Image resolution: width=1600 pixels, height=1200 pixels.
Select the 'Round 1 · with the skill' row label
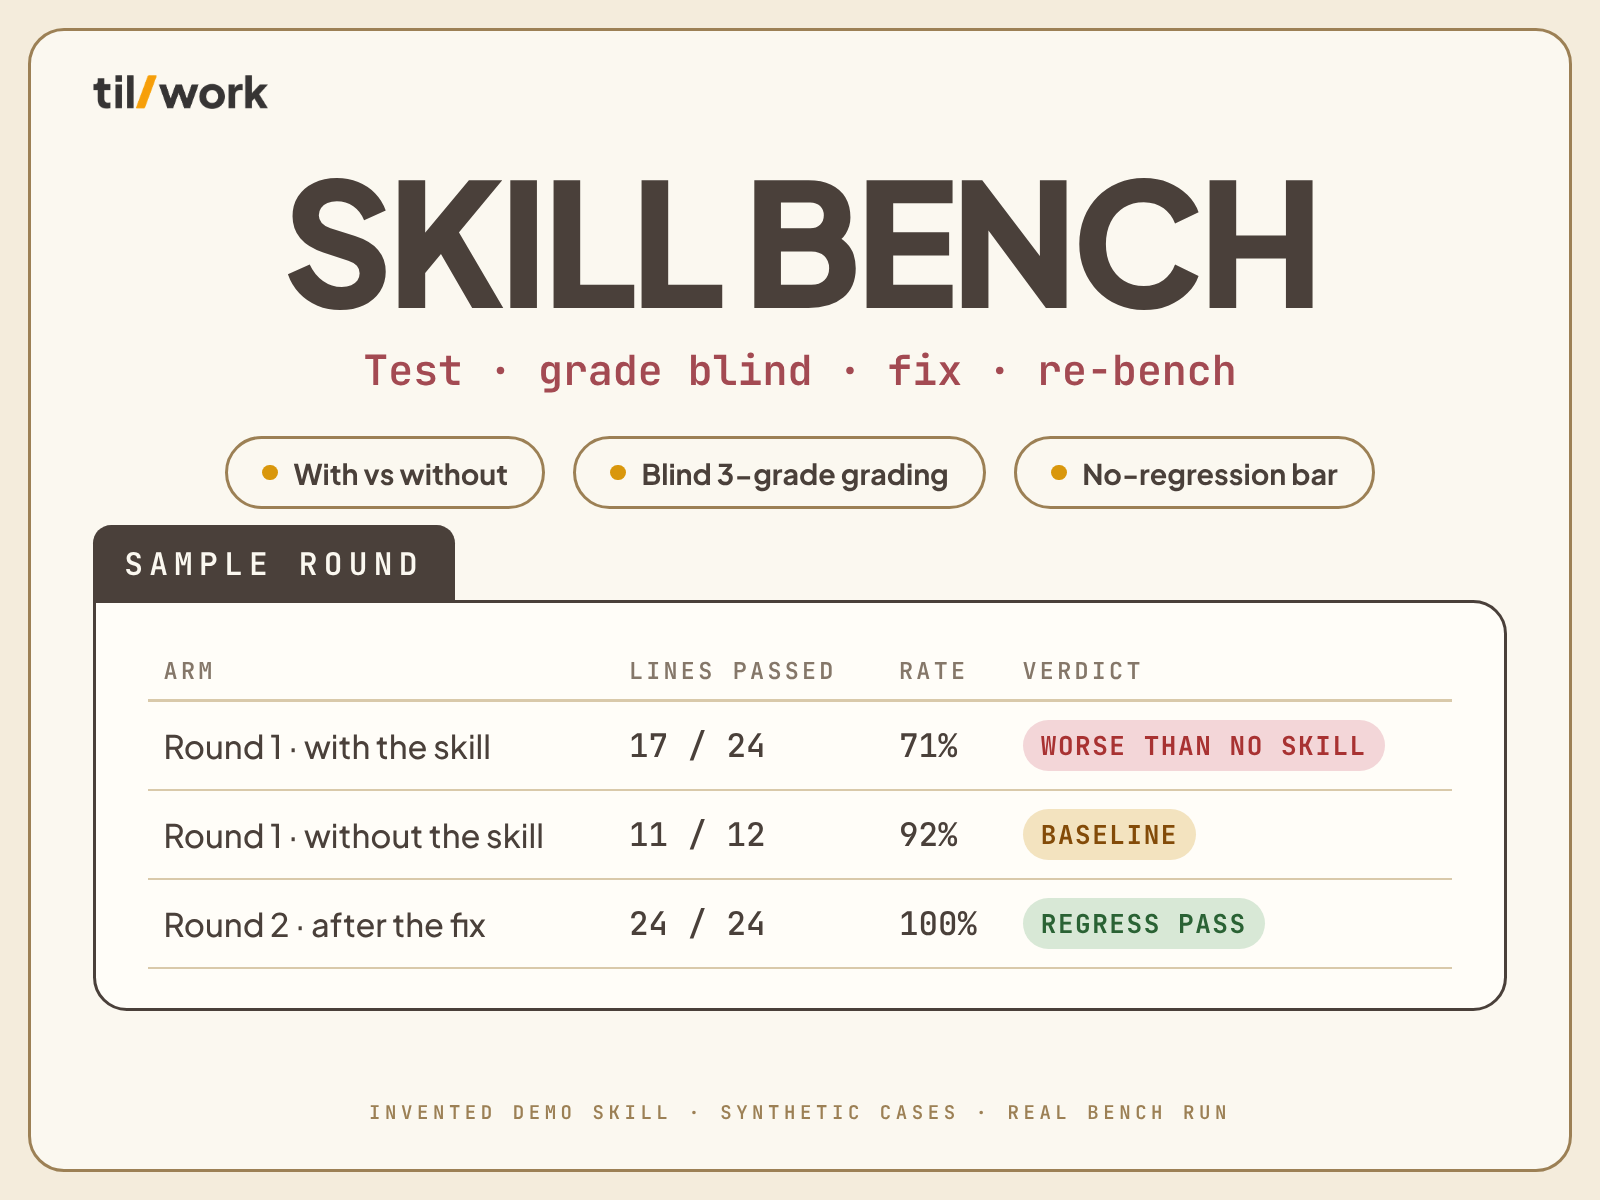(x=327, y=747)
